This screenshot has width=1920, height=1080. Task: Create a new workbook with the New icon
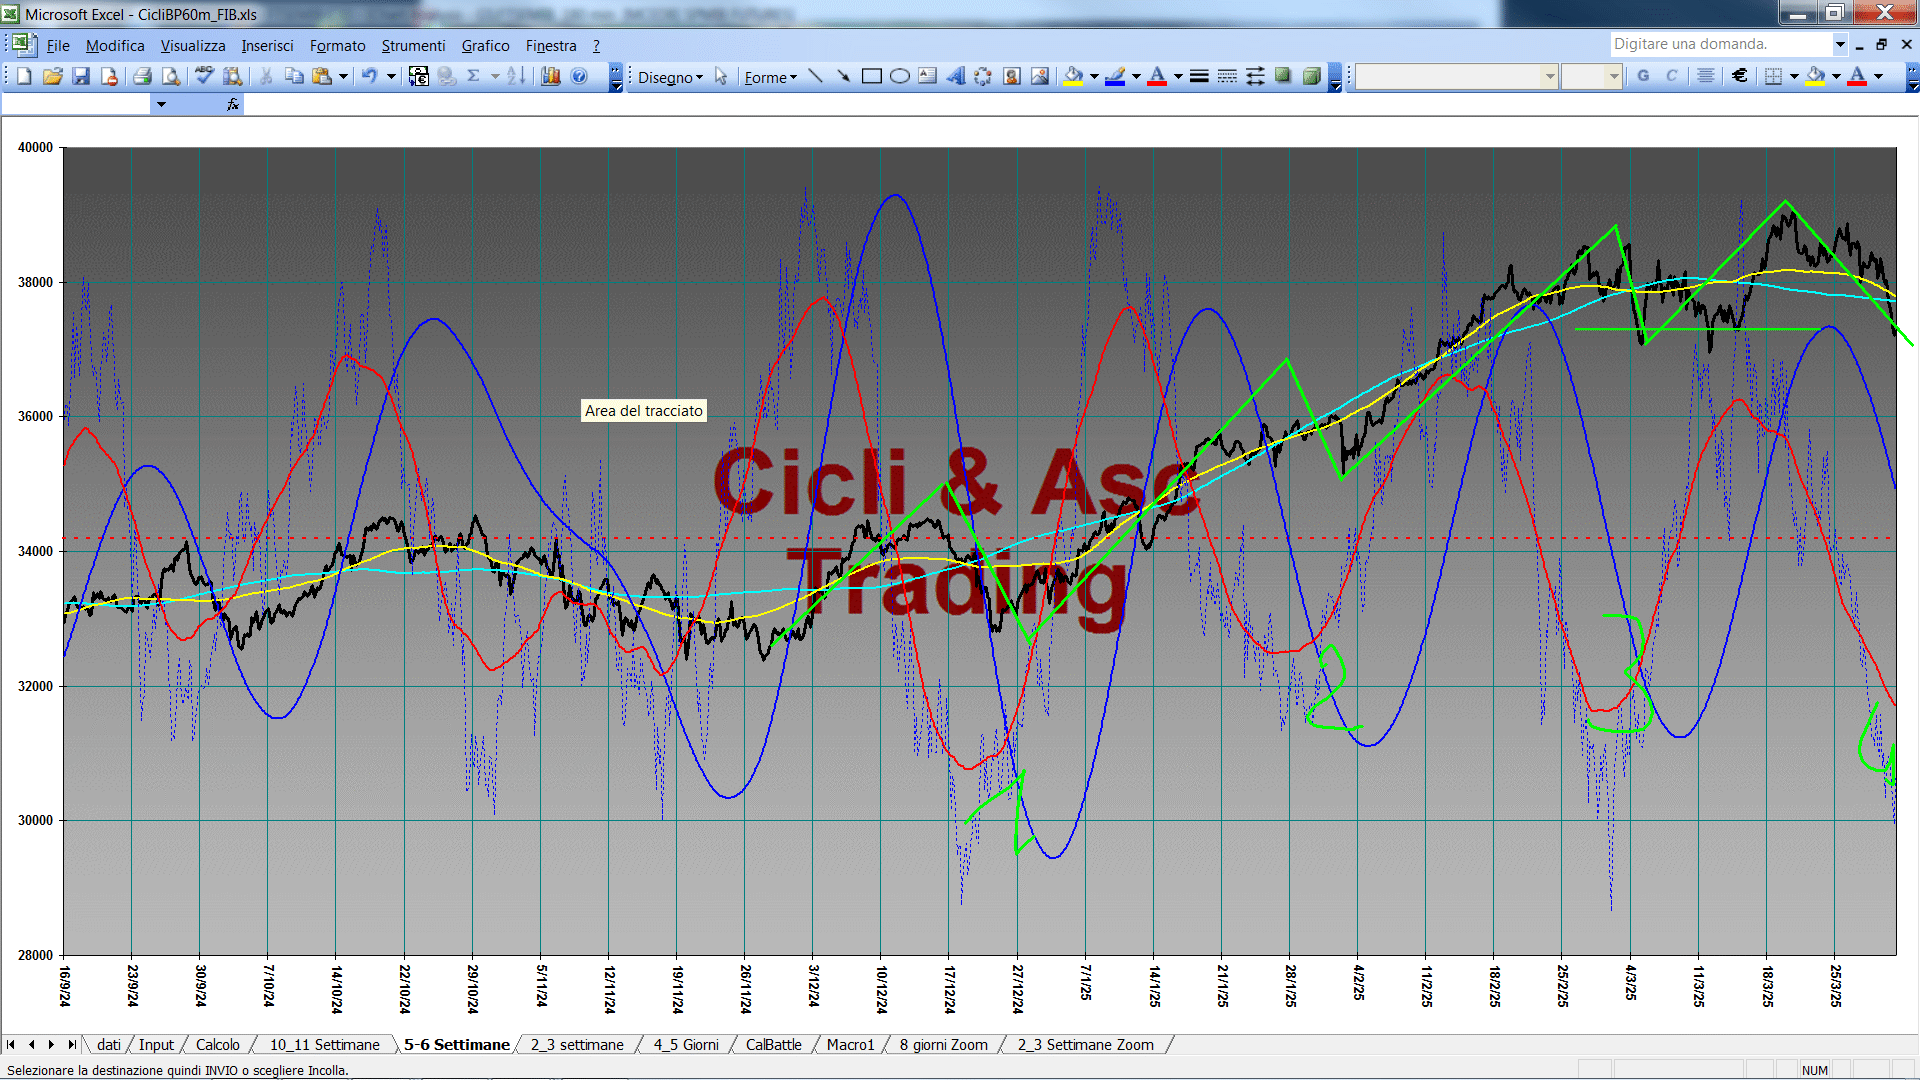click(24, 76)
